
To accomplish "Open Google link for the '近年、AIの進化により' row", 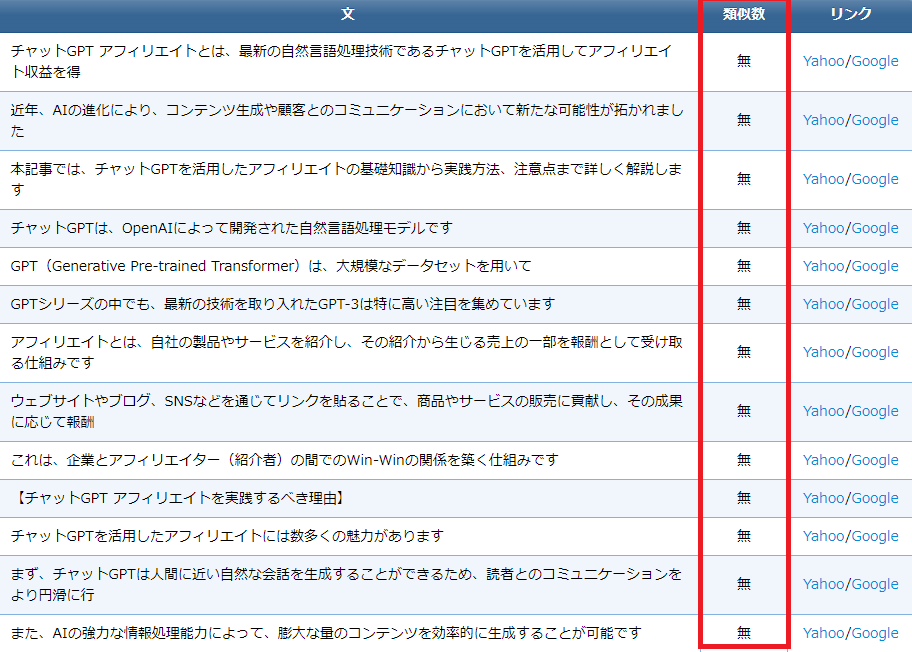I will click(x=875, y=120).
